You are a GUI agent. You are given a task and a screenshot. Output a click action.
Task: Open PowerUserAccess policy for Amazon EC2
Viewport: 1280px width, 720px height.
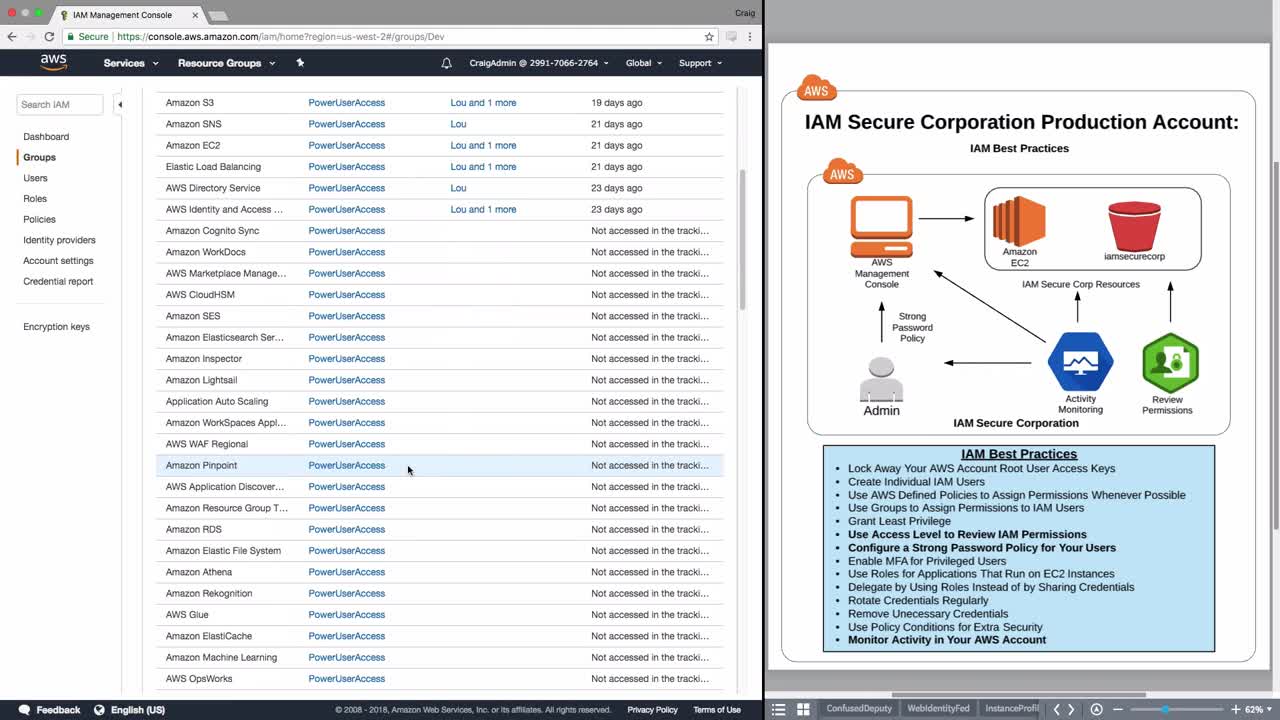click(346, 146)
